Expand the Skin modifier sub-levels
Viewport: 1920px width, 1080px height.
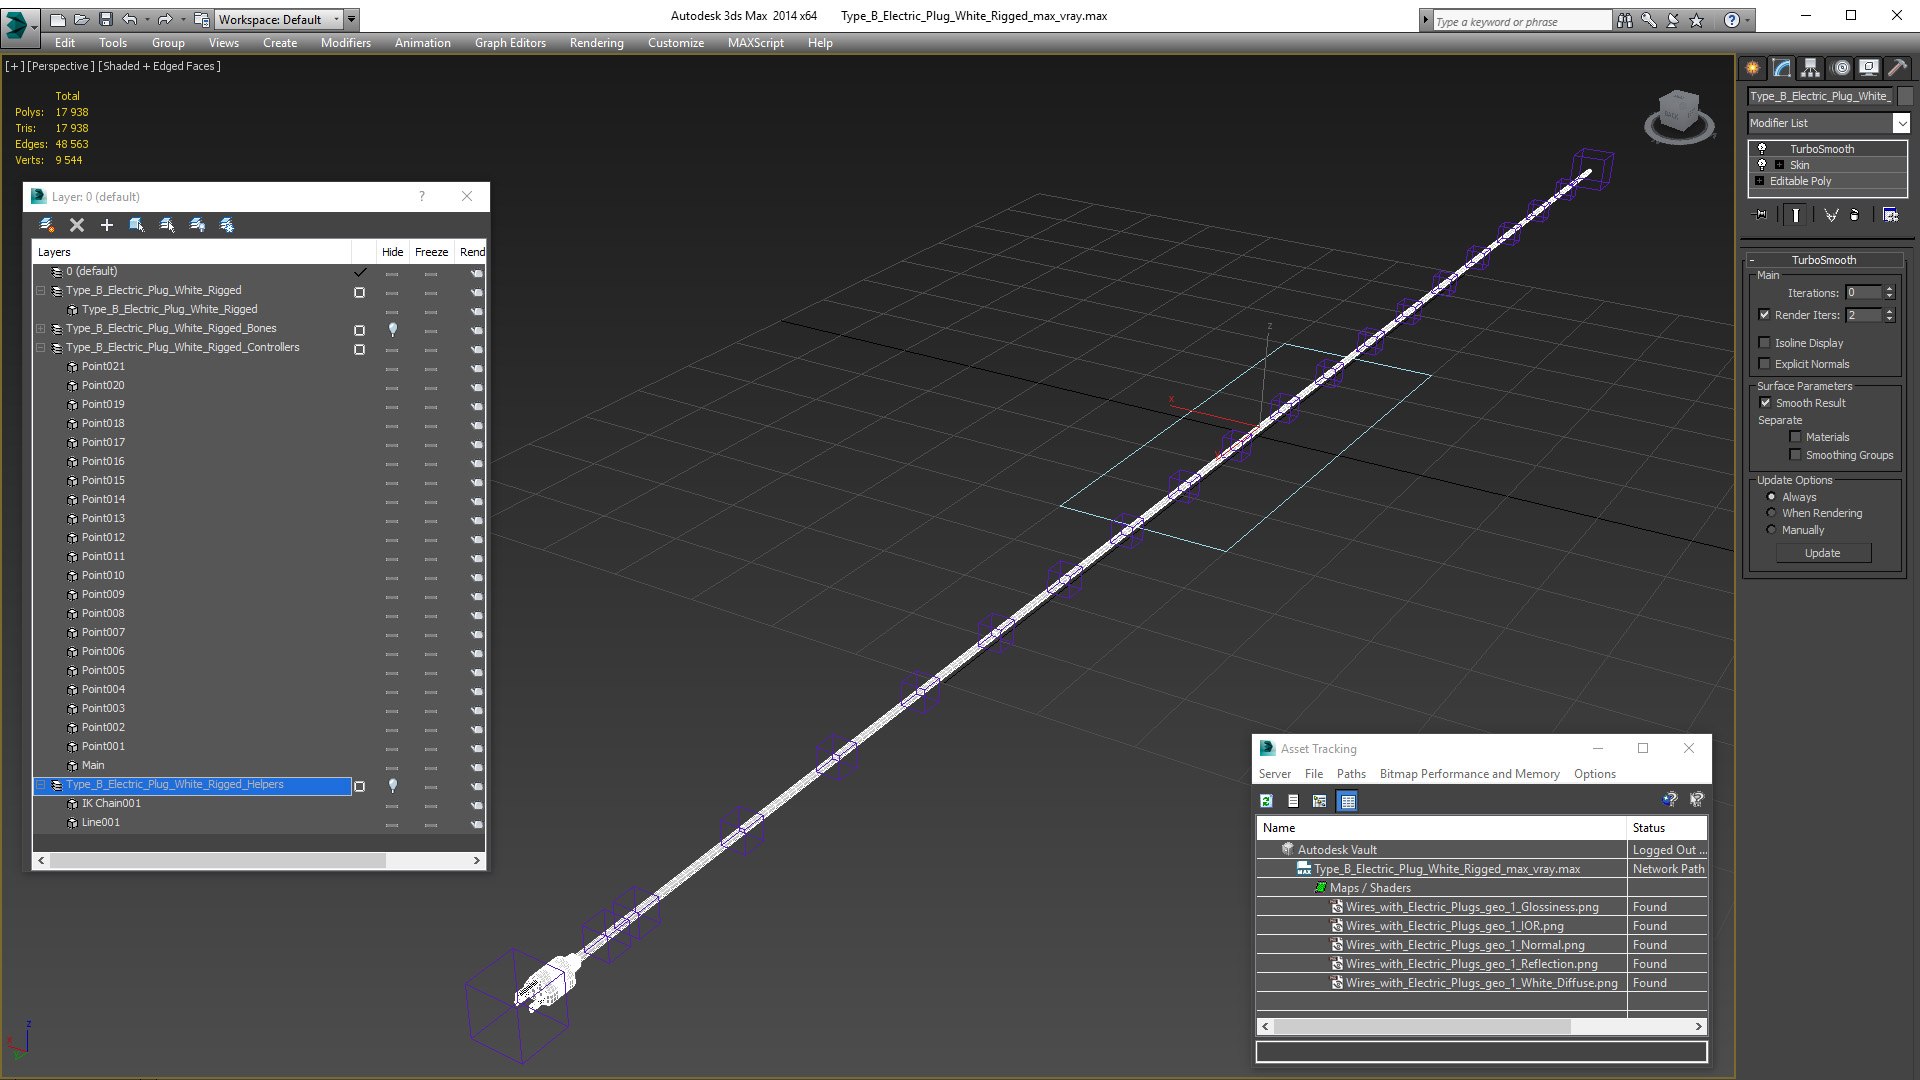(1779, 165)
